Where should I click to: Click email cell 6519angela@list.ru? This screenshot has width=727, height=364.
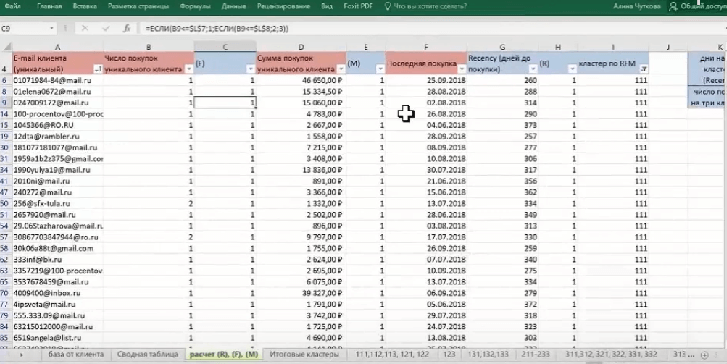pyautogui.click(x=57, y=338)
